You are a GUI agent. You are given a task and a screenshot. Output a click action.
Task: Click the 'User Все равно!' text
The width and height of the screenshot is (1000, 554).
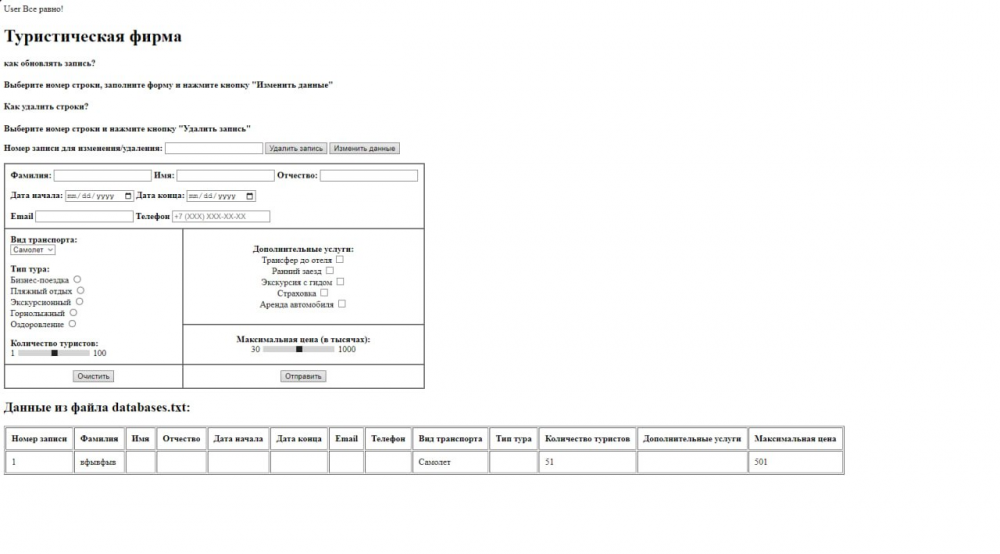[x=33, y=9]
